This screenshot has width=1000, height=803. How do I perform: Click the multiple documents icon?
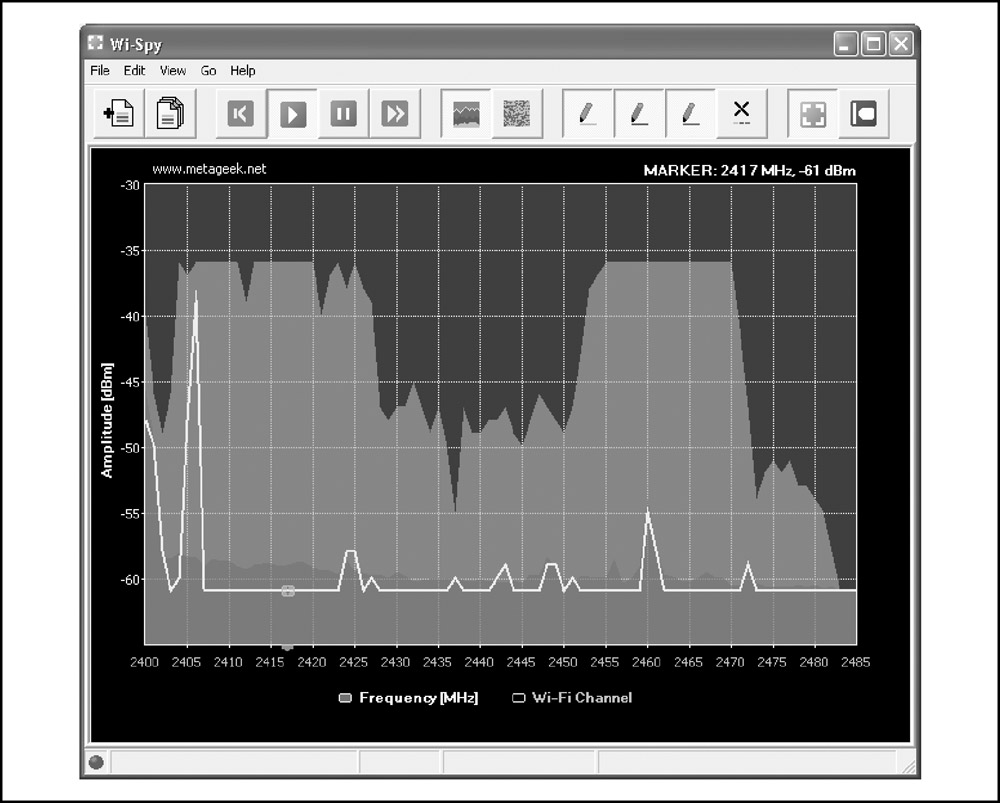pos(170,114)
